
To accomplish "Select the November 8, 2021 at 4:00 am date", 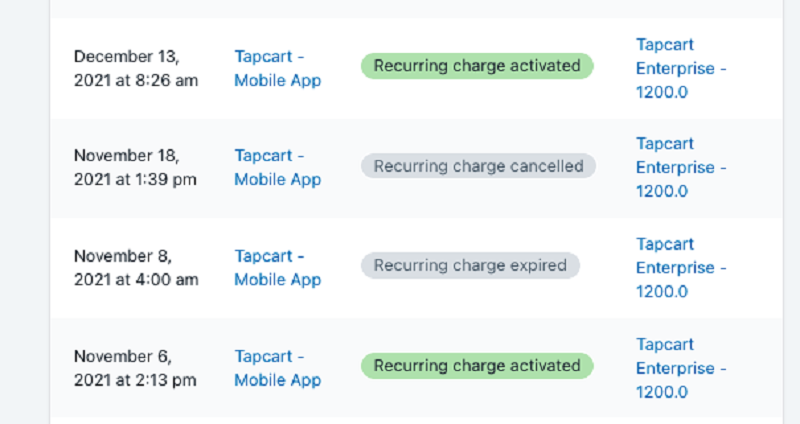I will (x=135, y=268).
